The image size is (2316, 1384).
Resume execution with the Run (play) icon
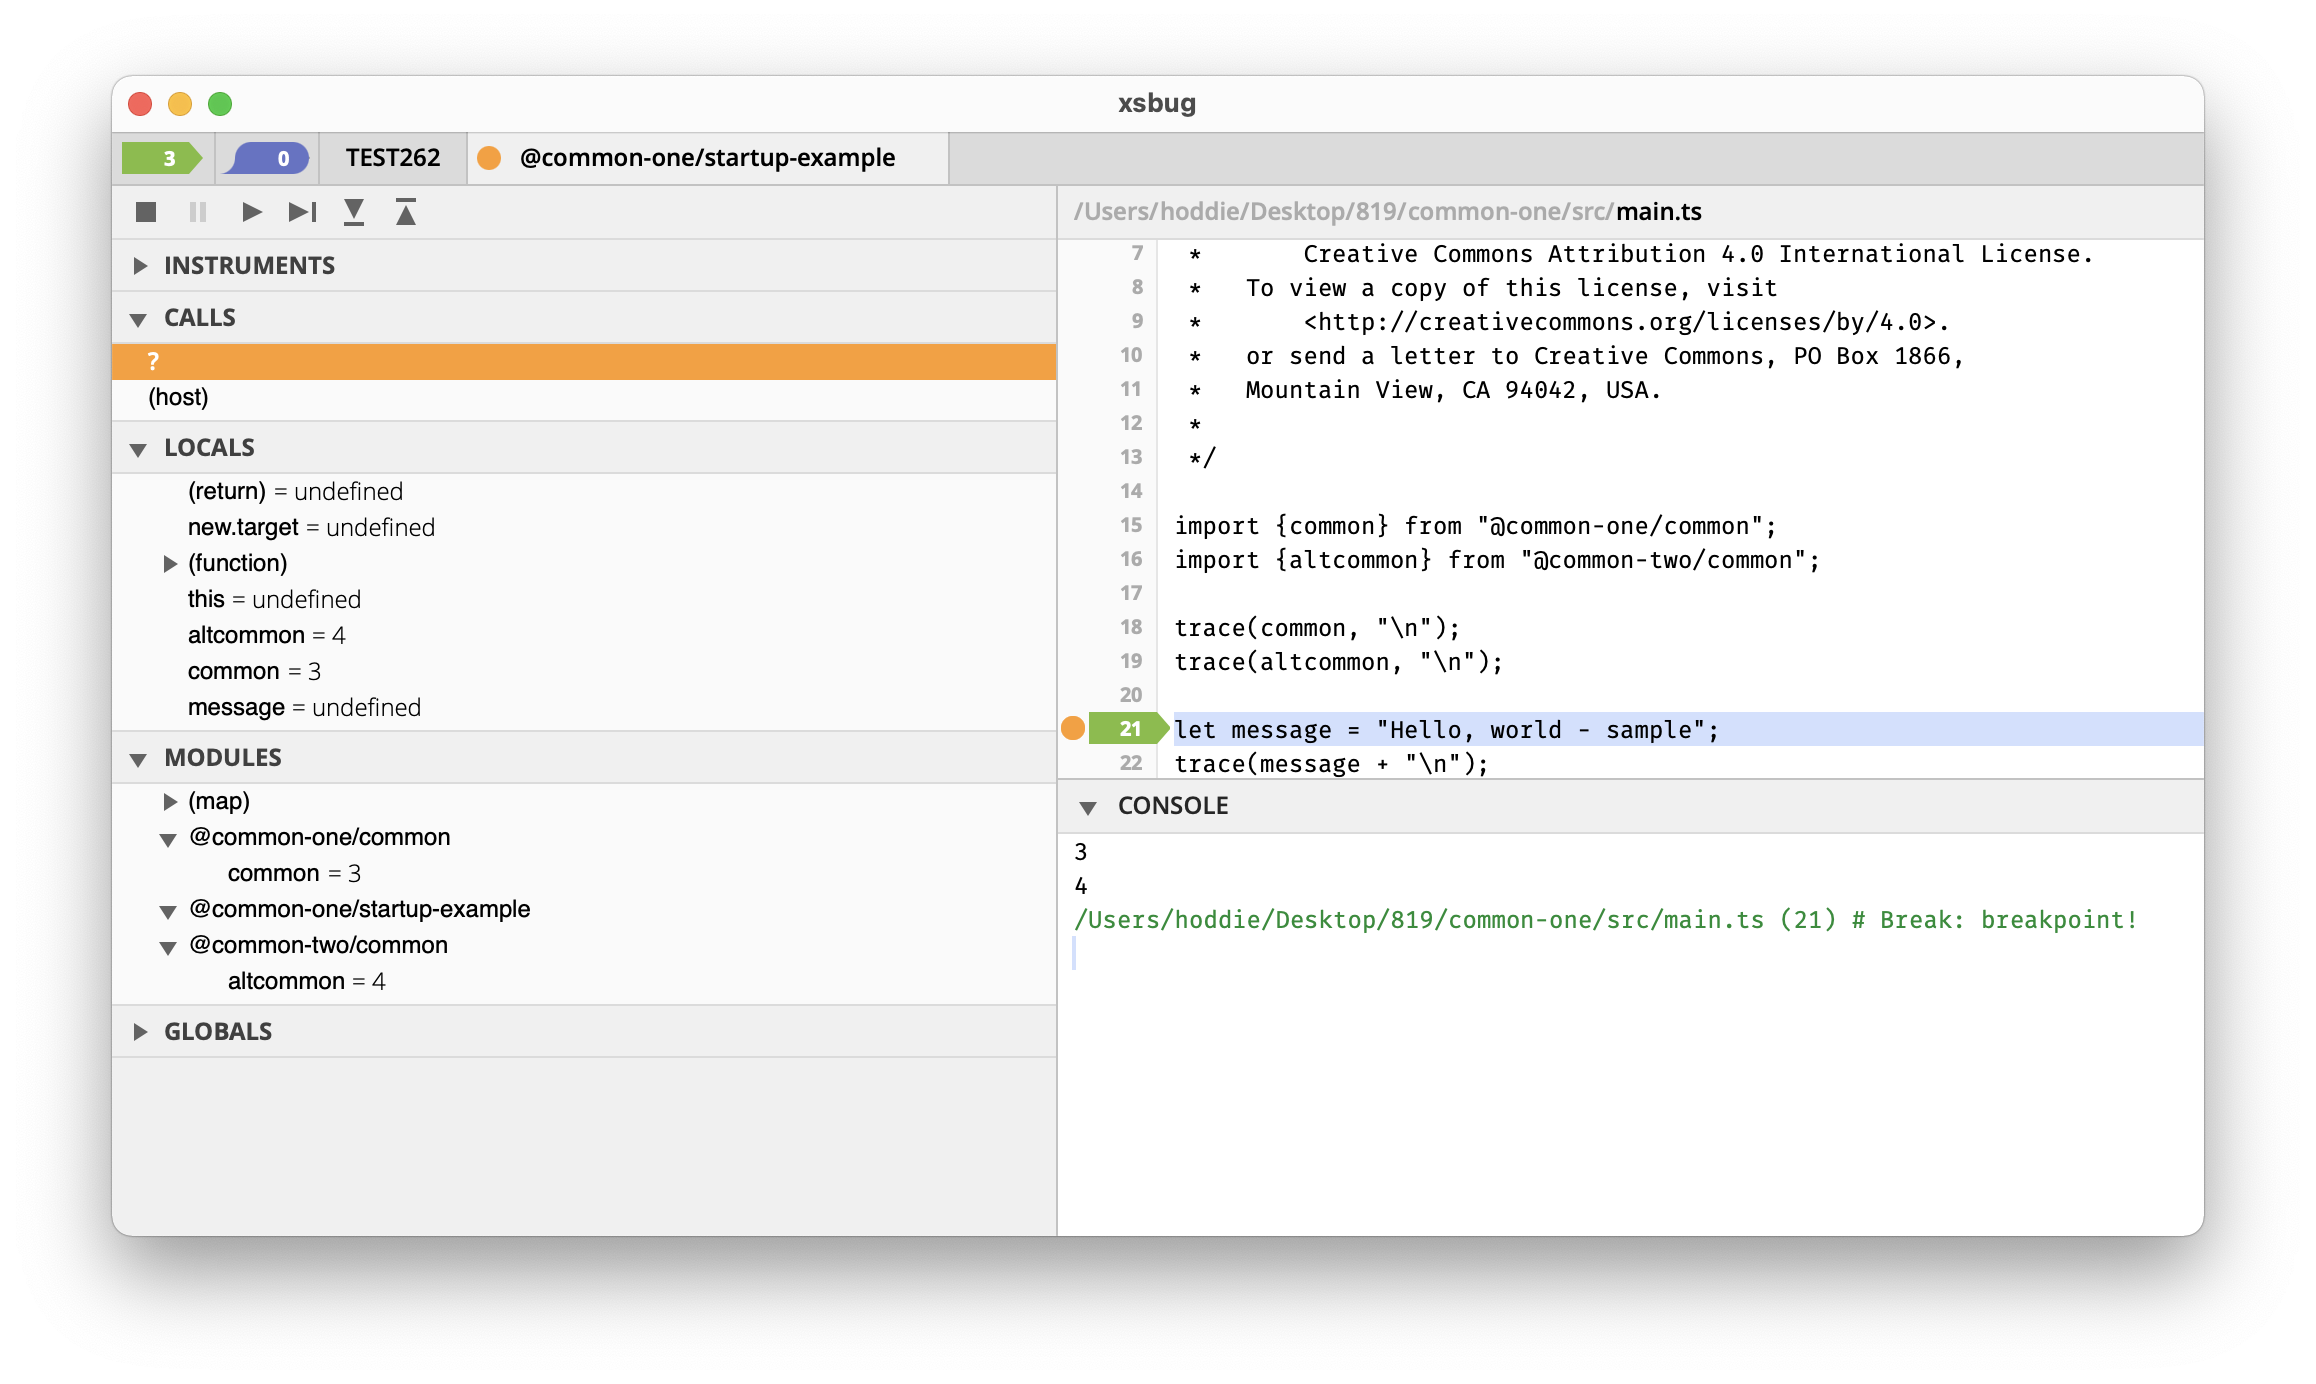[x=251, y=211]
